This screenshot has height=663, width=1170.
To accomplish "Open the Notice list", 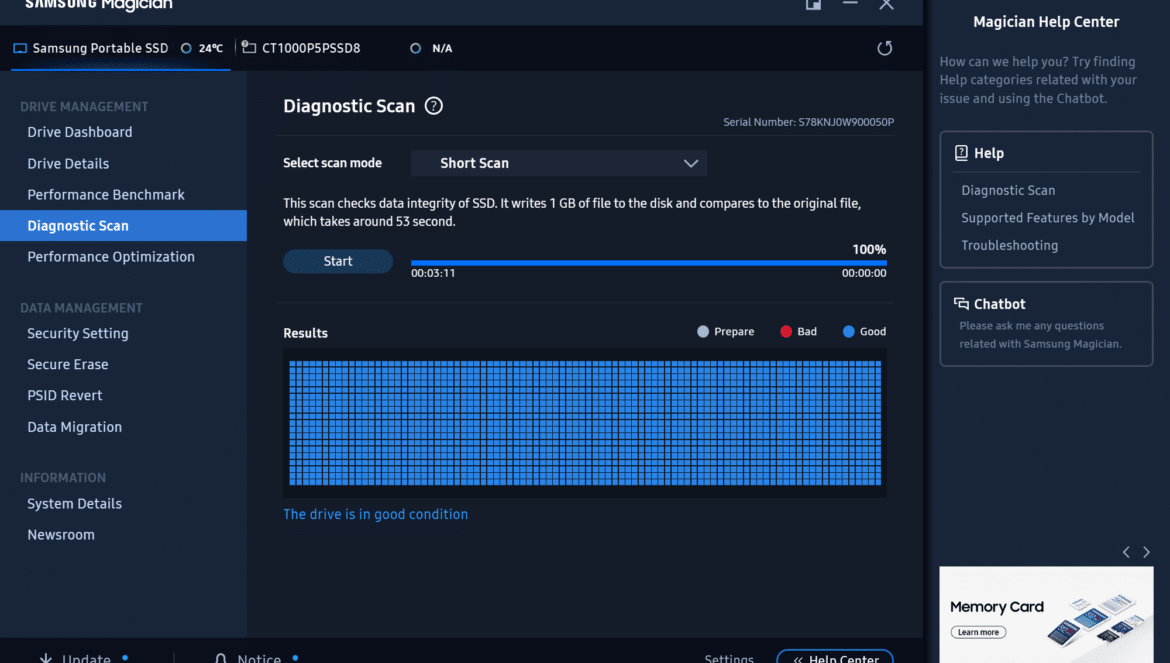I will point(259,659).
